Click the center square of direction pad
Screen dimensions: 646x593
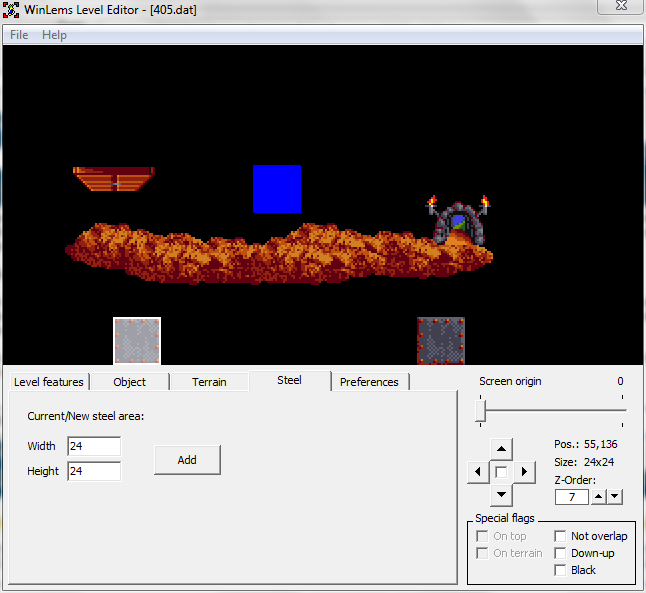tap(501, 472)
